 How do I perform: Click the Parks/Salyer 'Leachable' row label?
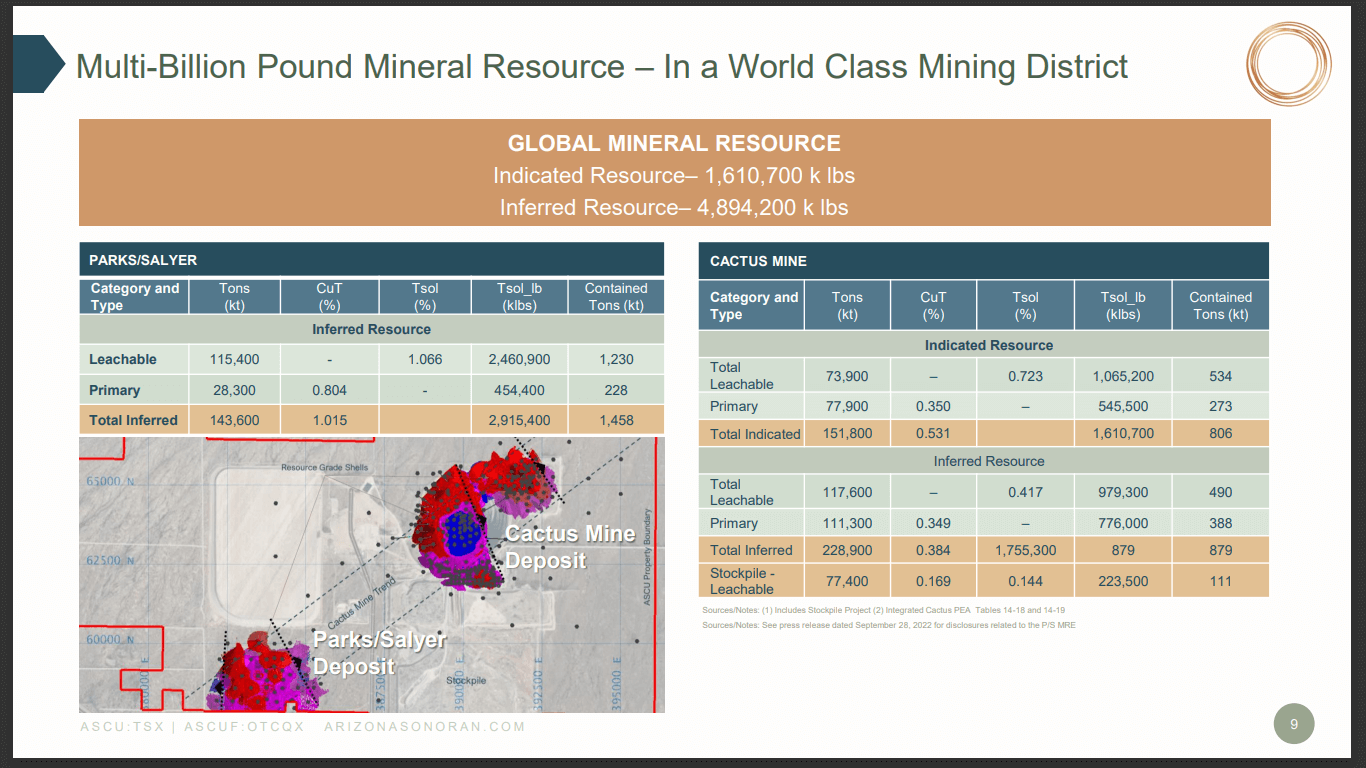pos(123,359)
